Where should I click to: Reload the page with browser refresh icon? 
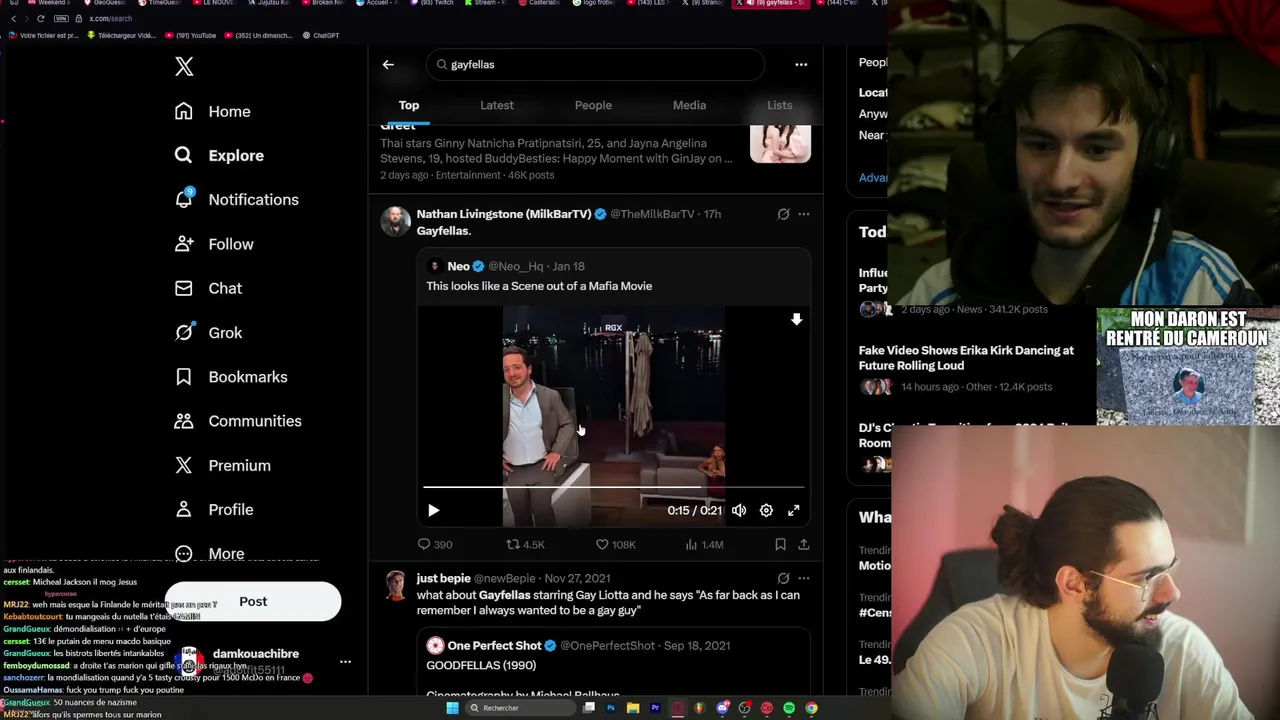(40, 19)
